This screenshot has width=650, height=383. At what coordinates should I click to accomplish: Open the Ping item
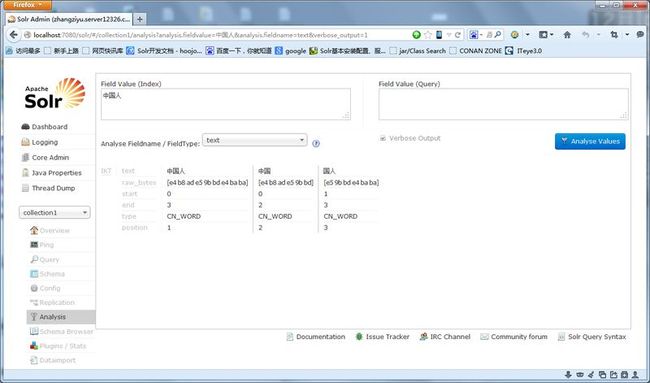pyautogui.click(x=42, y=245)
